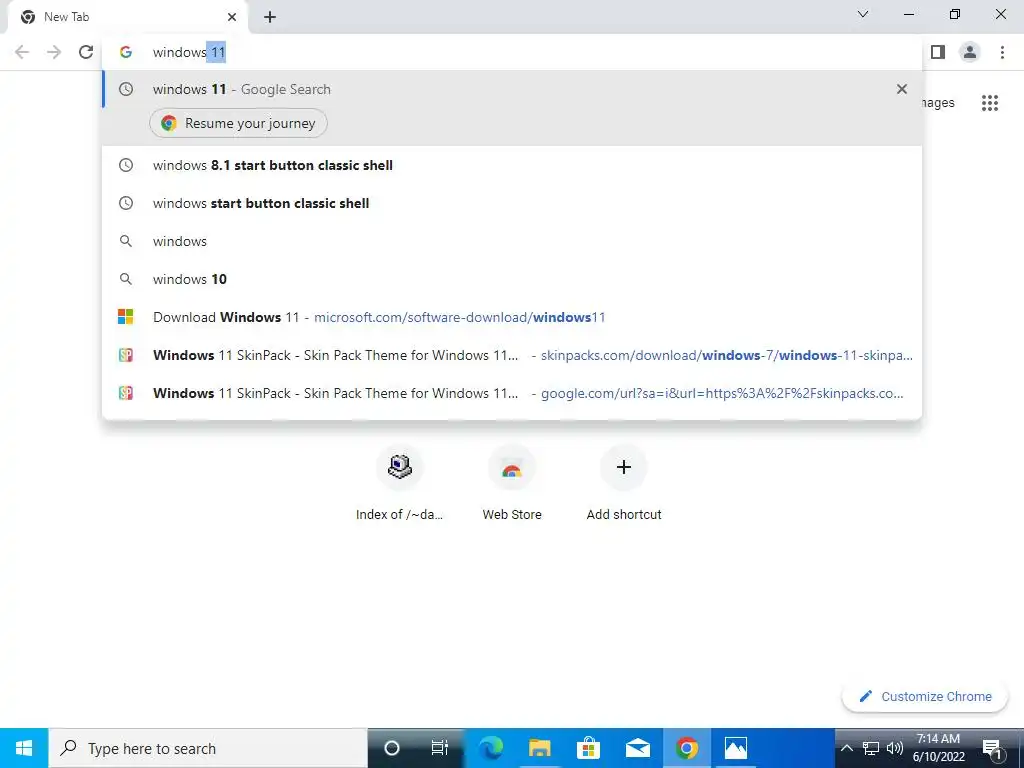
Task: Reload the page with the refresh icon
Action: [86, 52]
